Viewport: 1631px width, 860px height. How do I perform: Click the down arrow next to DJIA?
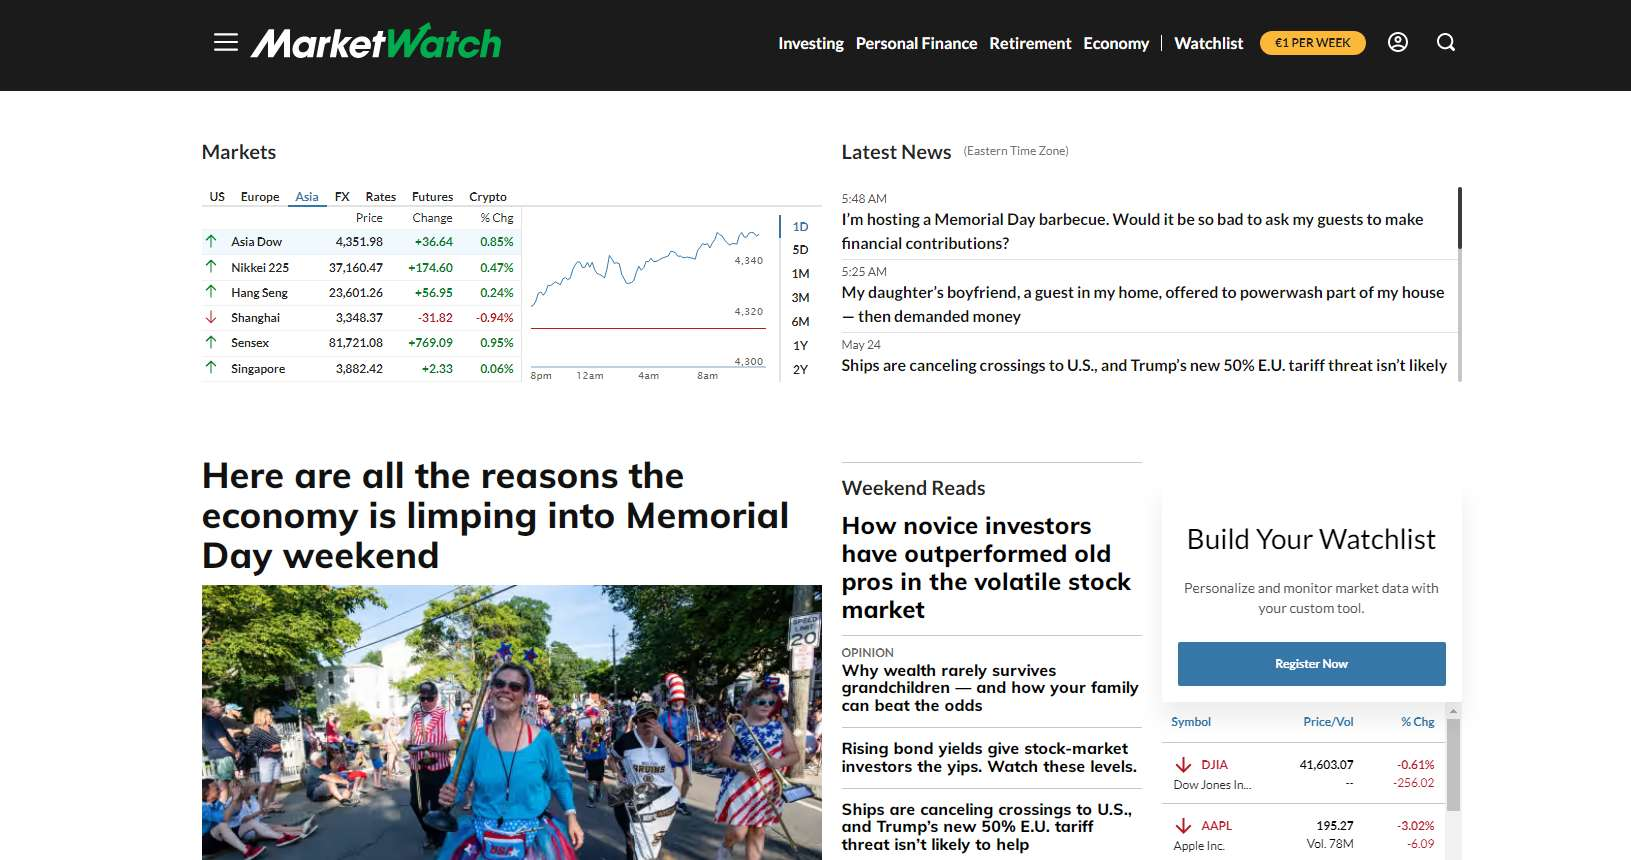pos(1184,765)
